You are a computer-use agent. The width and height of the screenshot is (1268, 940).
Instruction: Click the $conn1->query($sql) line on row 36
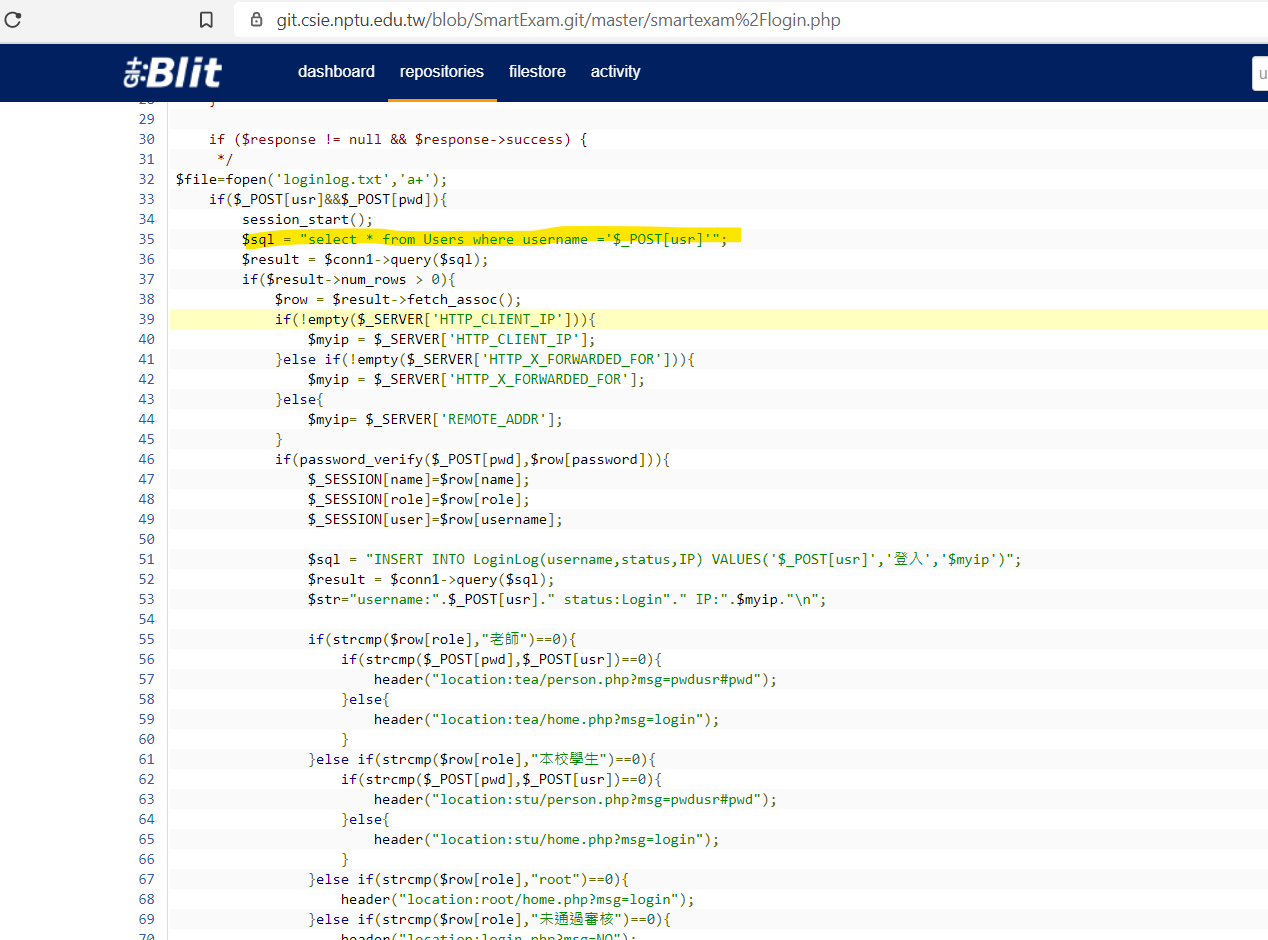(x=365, y=259)
